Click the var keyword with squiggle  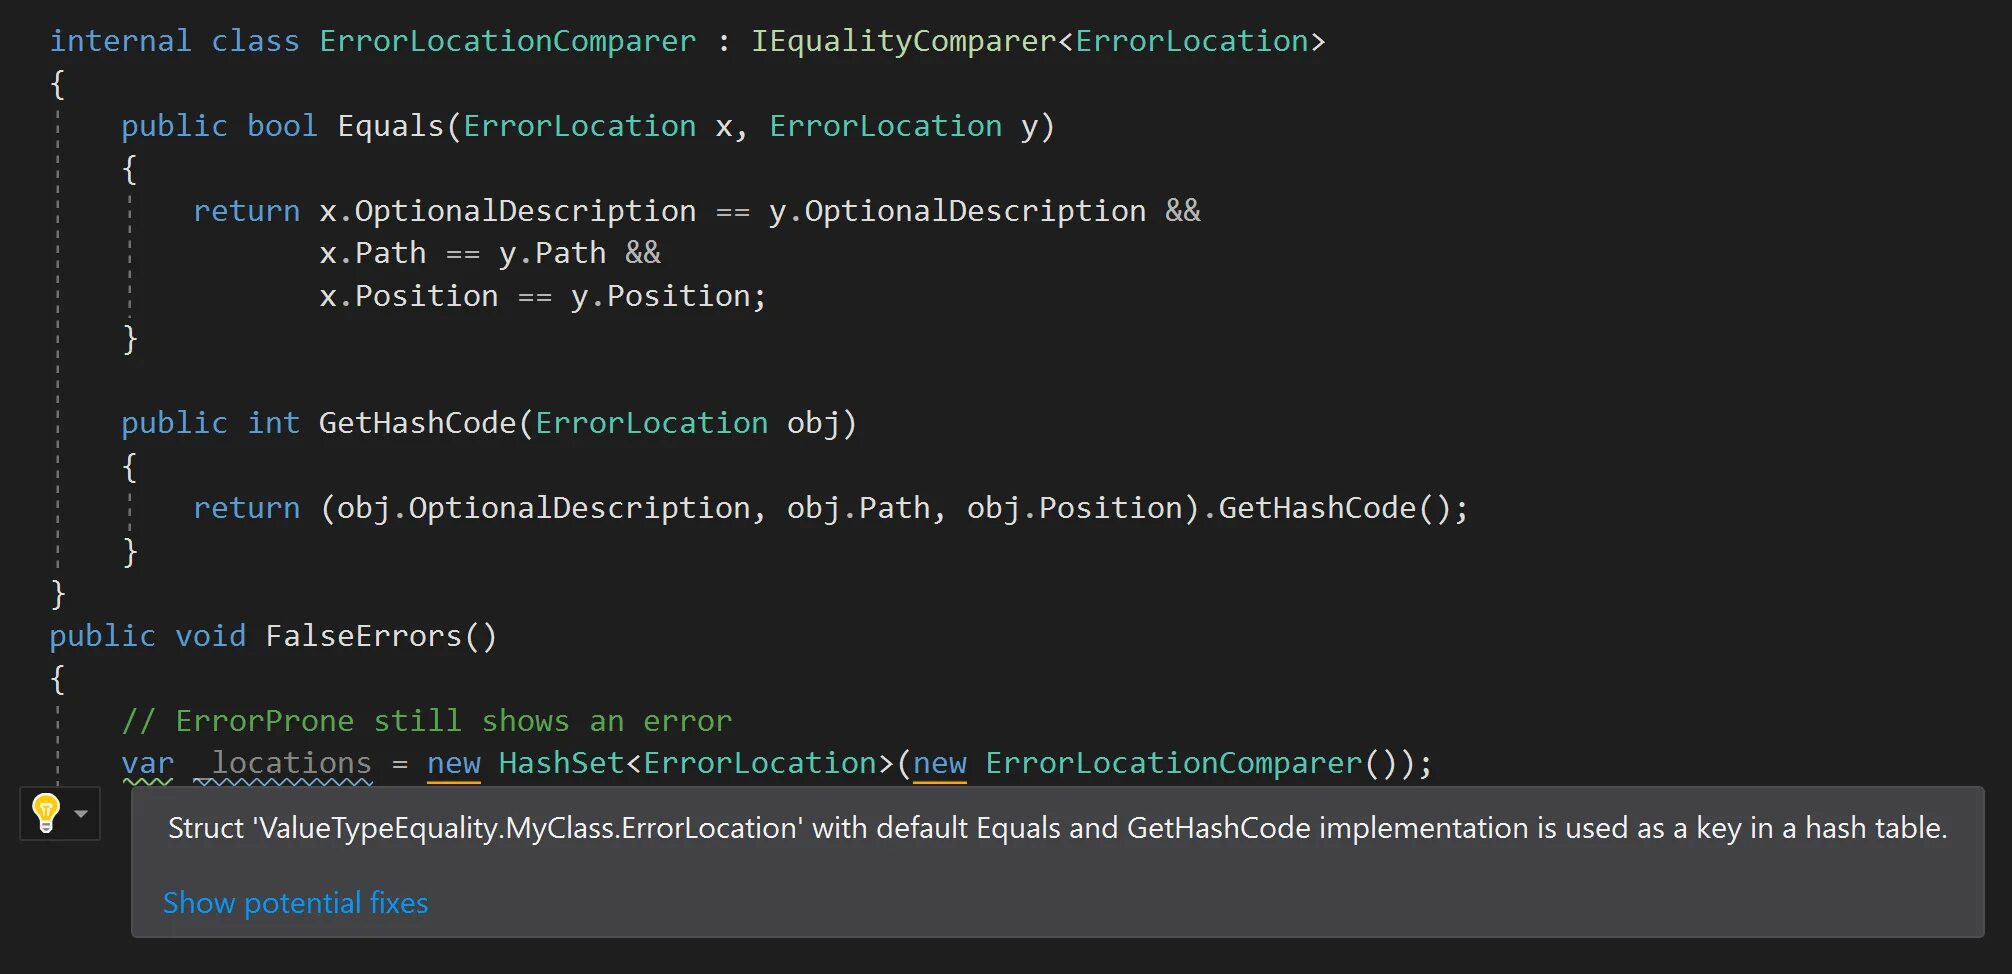[x=147, y=764]
